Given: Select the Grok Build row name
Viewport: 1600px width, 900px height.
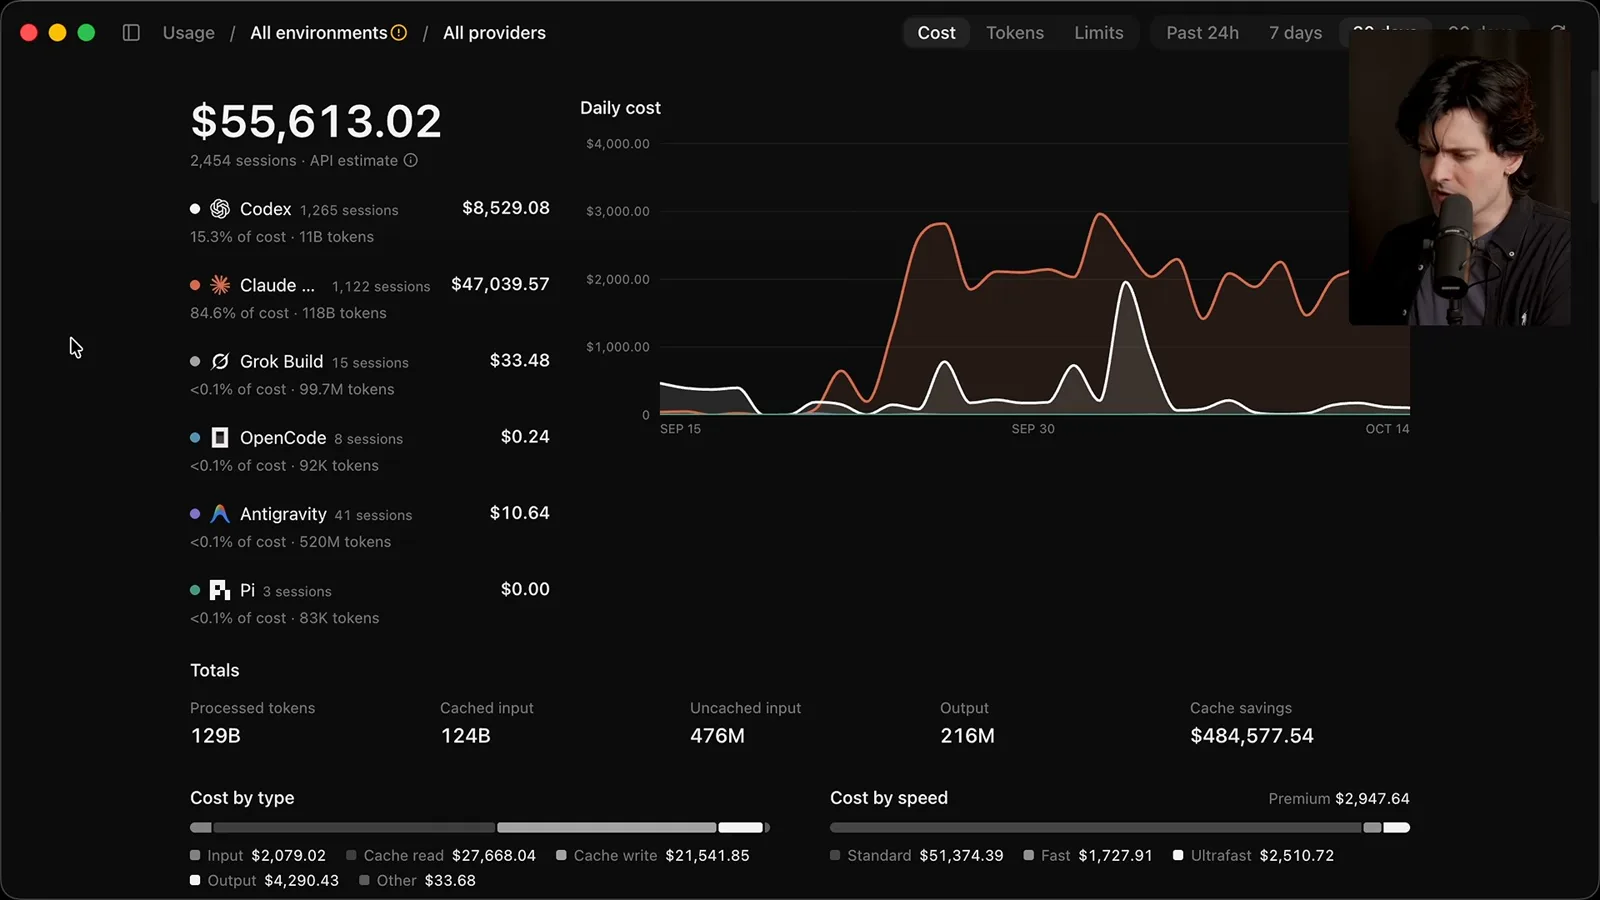Looking at the screenshot, I should (281, 361).
